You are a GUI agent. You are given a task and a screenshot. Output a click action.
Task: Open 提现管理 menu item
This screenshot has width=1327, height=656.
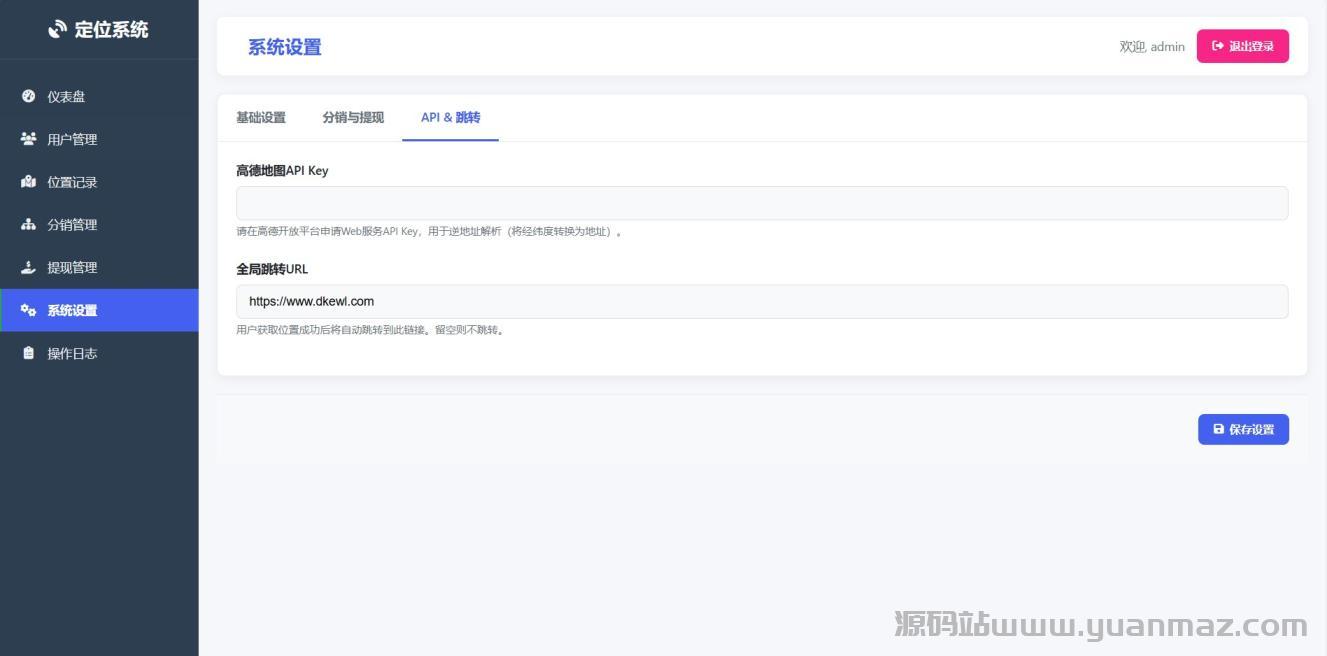99,267
